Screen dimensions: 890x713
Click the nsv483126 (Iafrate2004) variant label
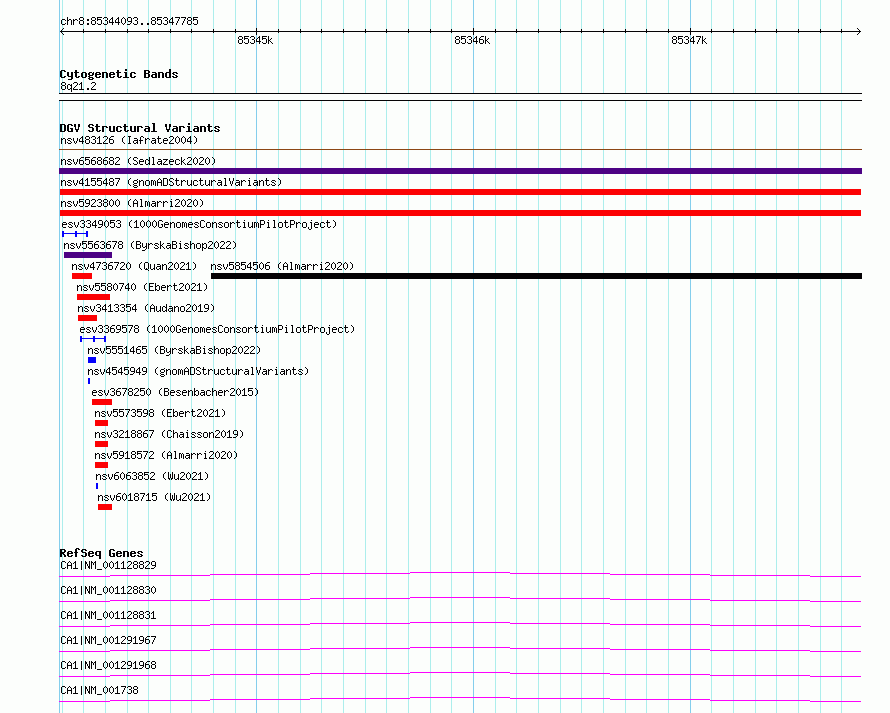(x=129, y=140)
